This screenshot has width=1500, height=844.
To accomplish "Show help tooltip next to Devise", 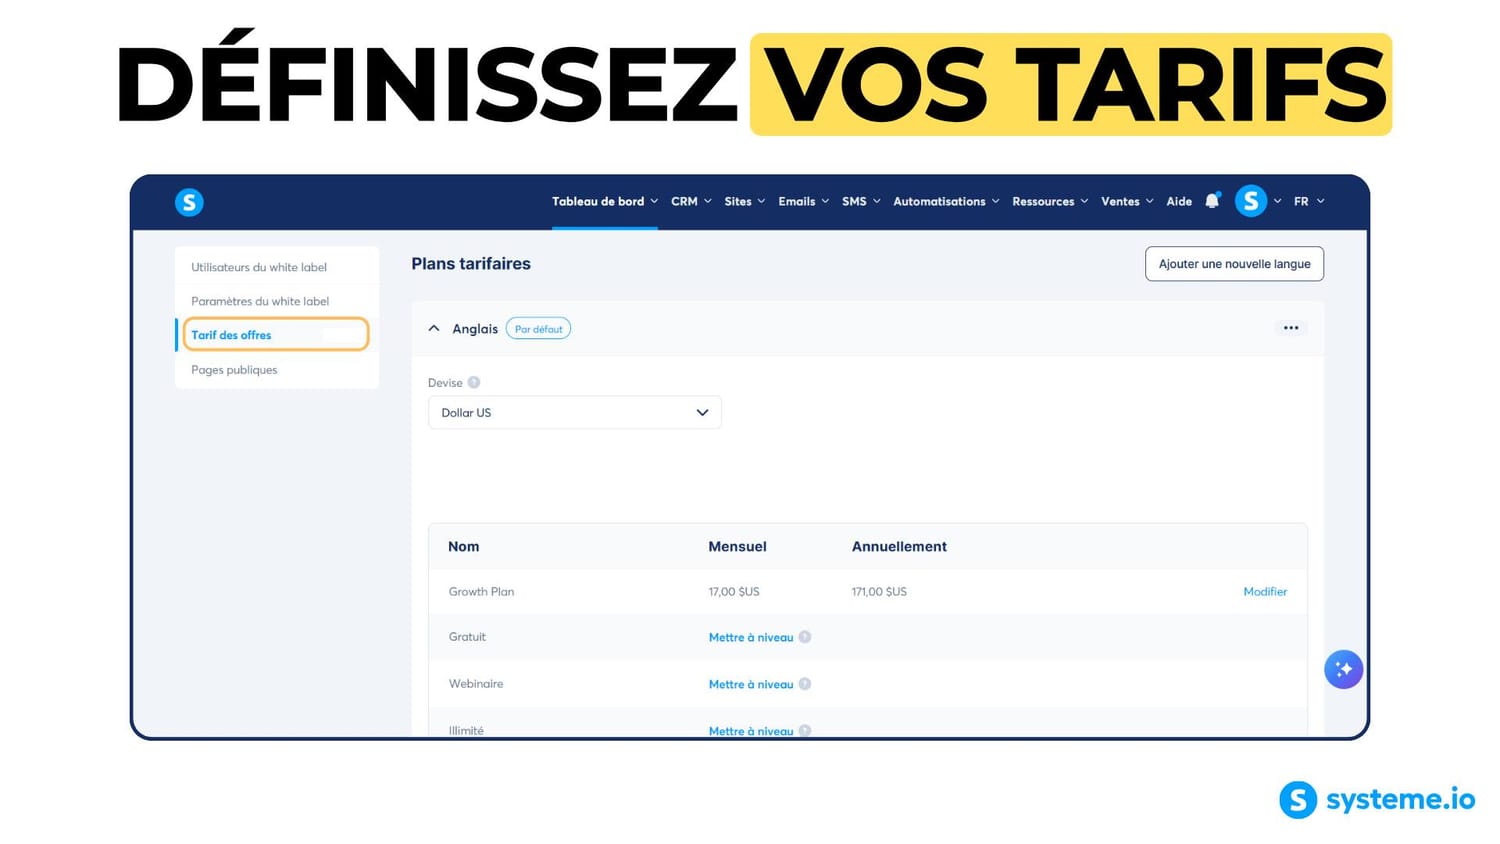I will coord(474,382).
